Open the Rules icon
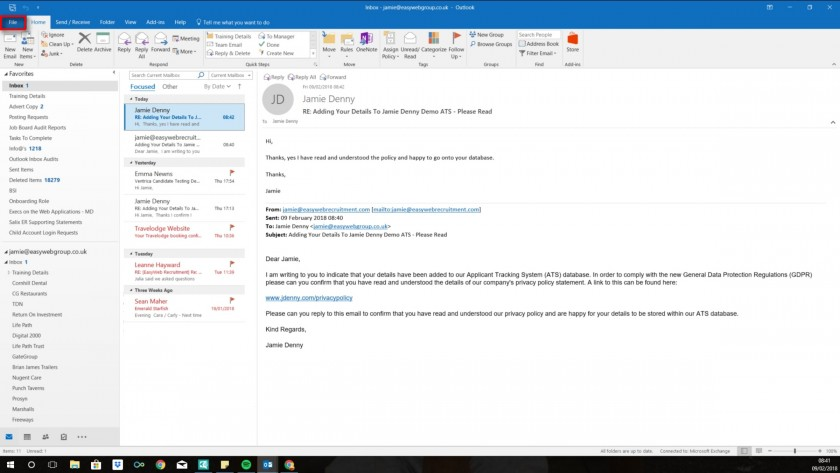The height and width of the screenshot is (473, 840). 347,39
